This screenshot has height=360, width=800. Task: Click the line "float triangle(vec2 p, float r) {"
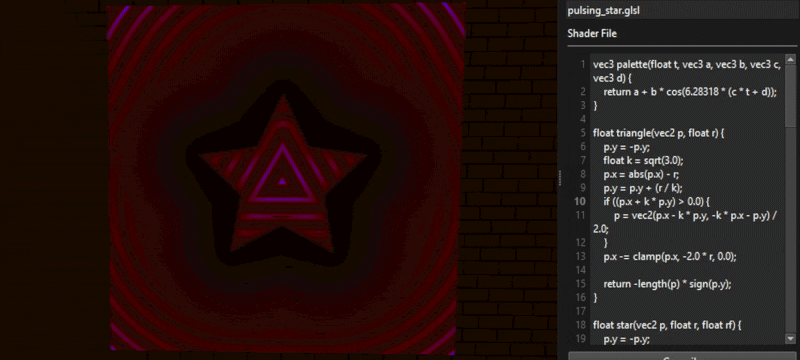point(659,133)
